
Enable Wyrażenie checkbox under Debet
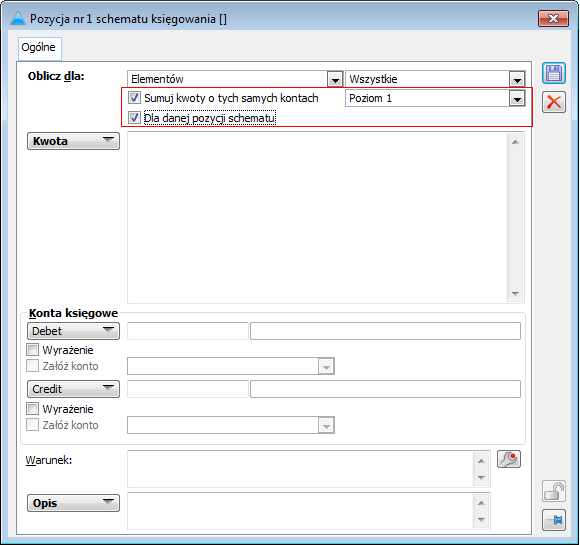point(33,350)
